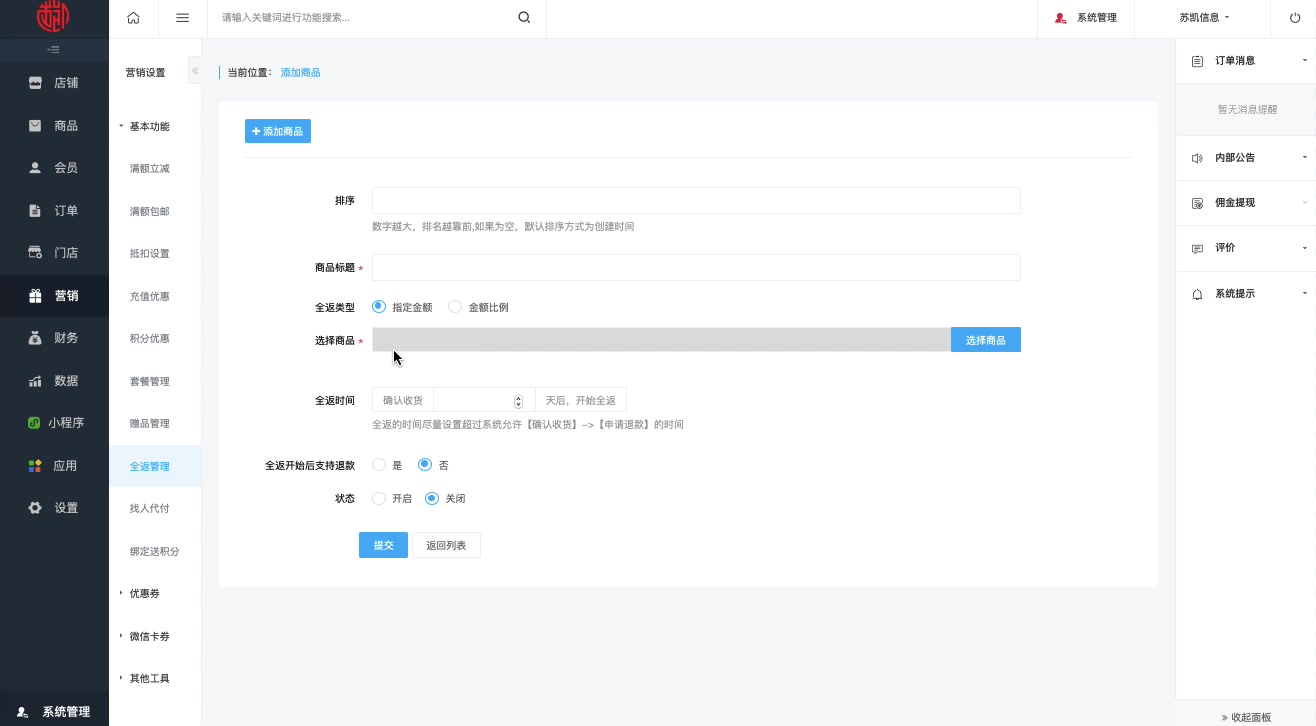Focus the 商品标题 input field
This screenshot has height=726, width=1316.
[696, 267]
